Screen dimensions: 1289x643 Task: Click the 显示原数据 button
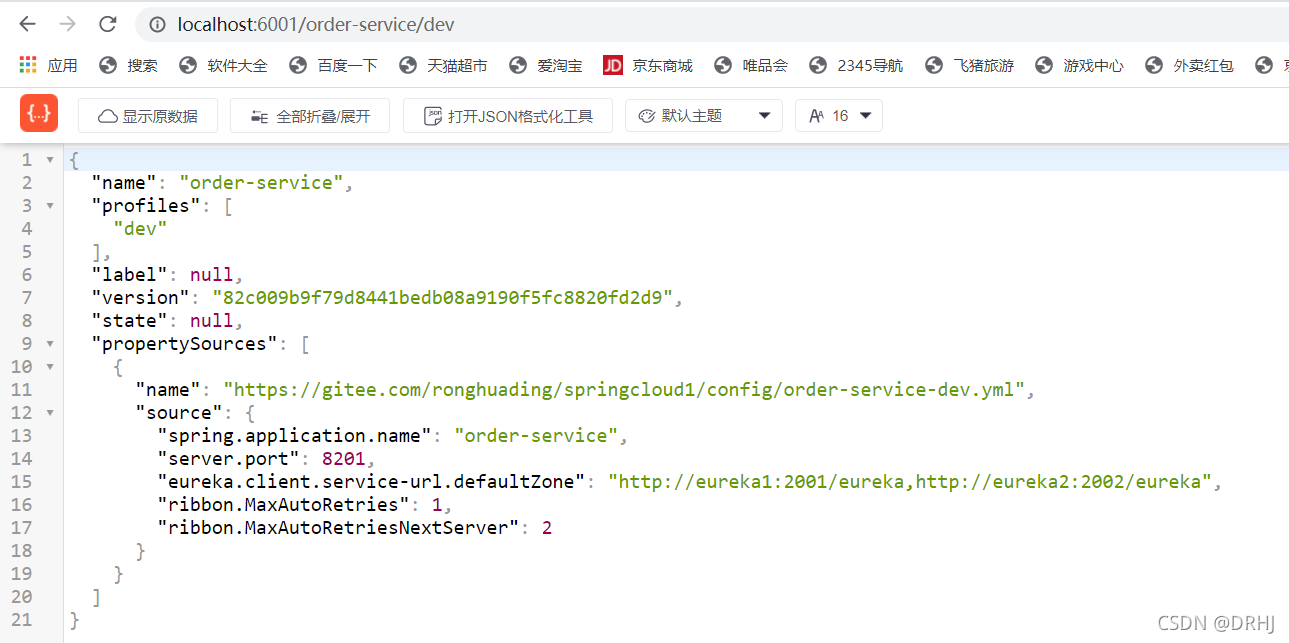click(x=148, y=116)
